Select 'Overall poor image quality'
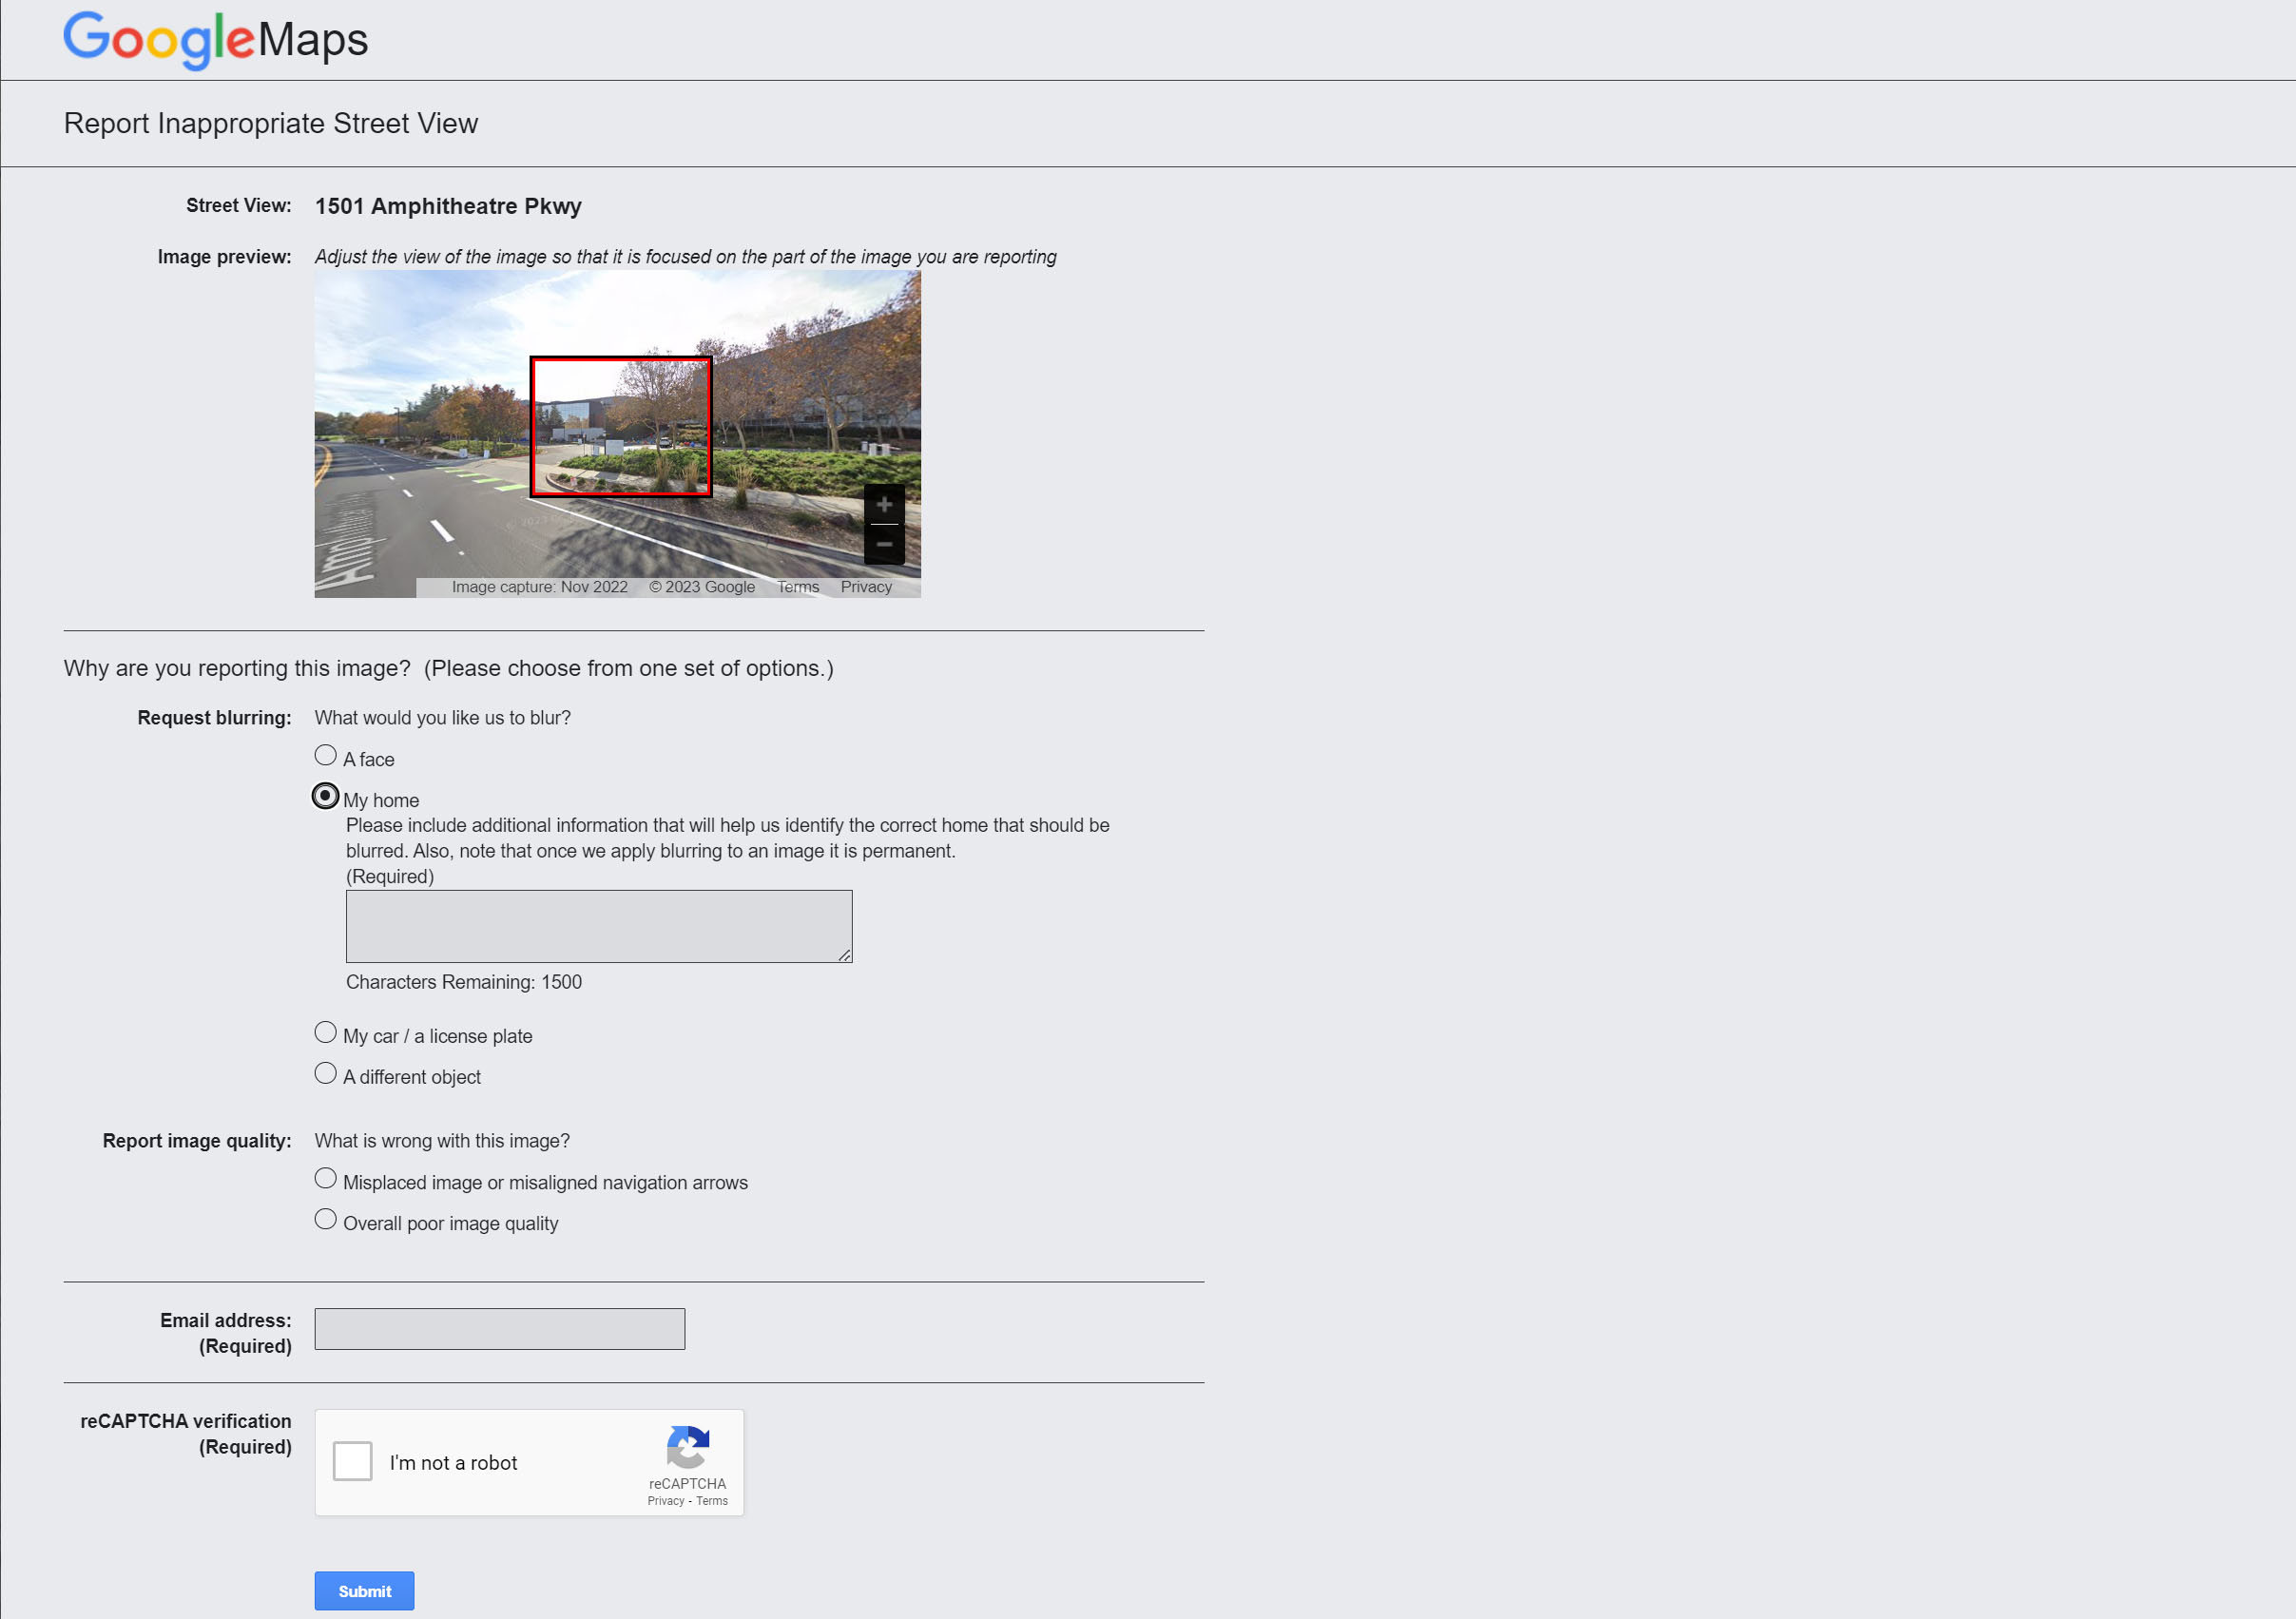The width and height of the screenshot is (2296, 1619). click(325, 1219)
